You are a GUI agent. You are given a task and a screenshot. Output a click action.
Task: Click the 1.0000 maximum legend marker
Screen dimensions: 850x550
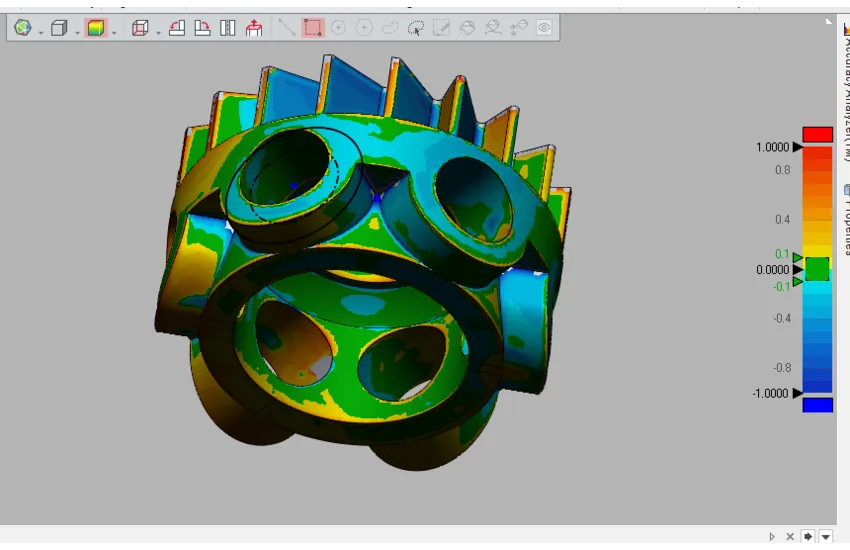tap(797, 147)
